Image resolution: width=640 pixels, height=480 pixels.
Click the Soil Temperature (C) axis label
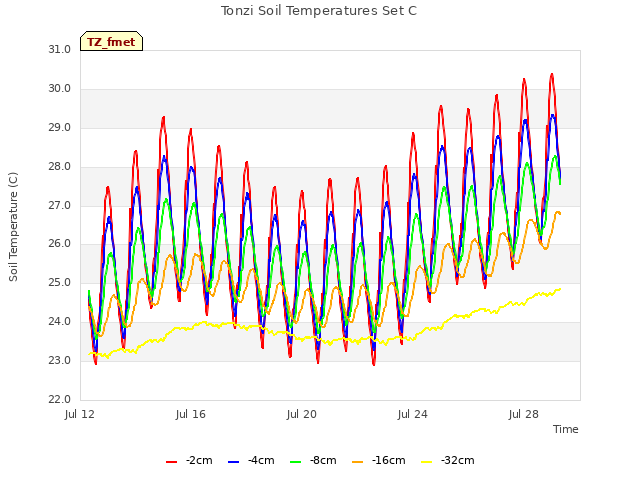coord(13,227)
